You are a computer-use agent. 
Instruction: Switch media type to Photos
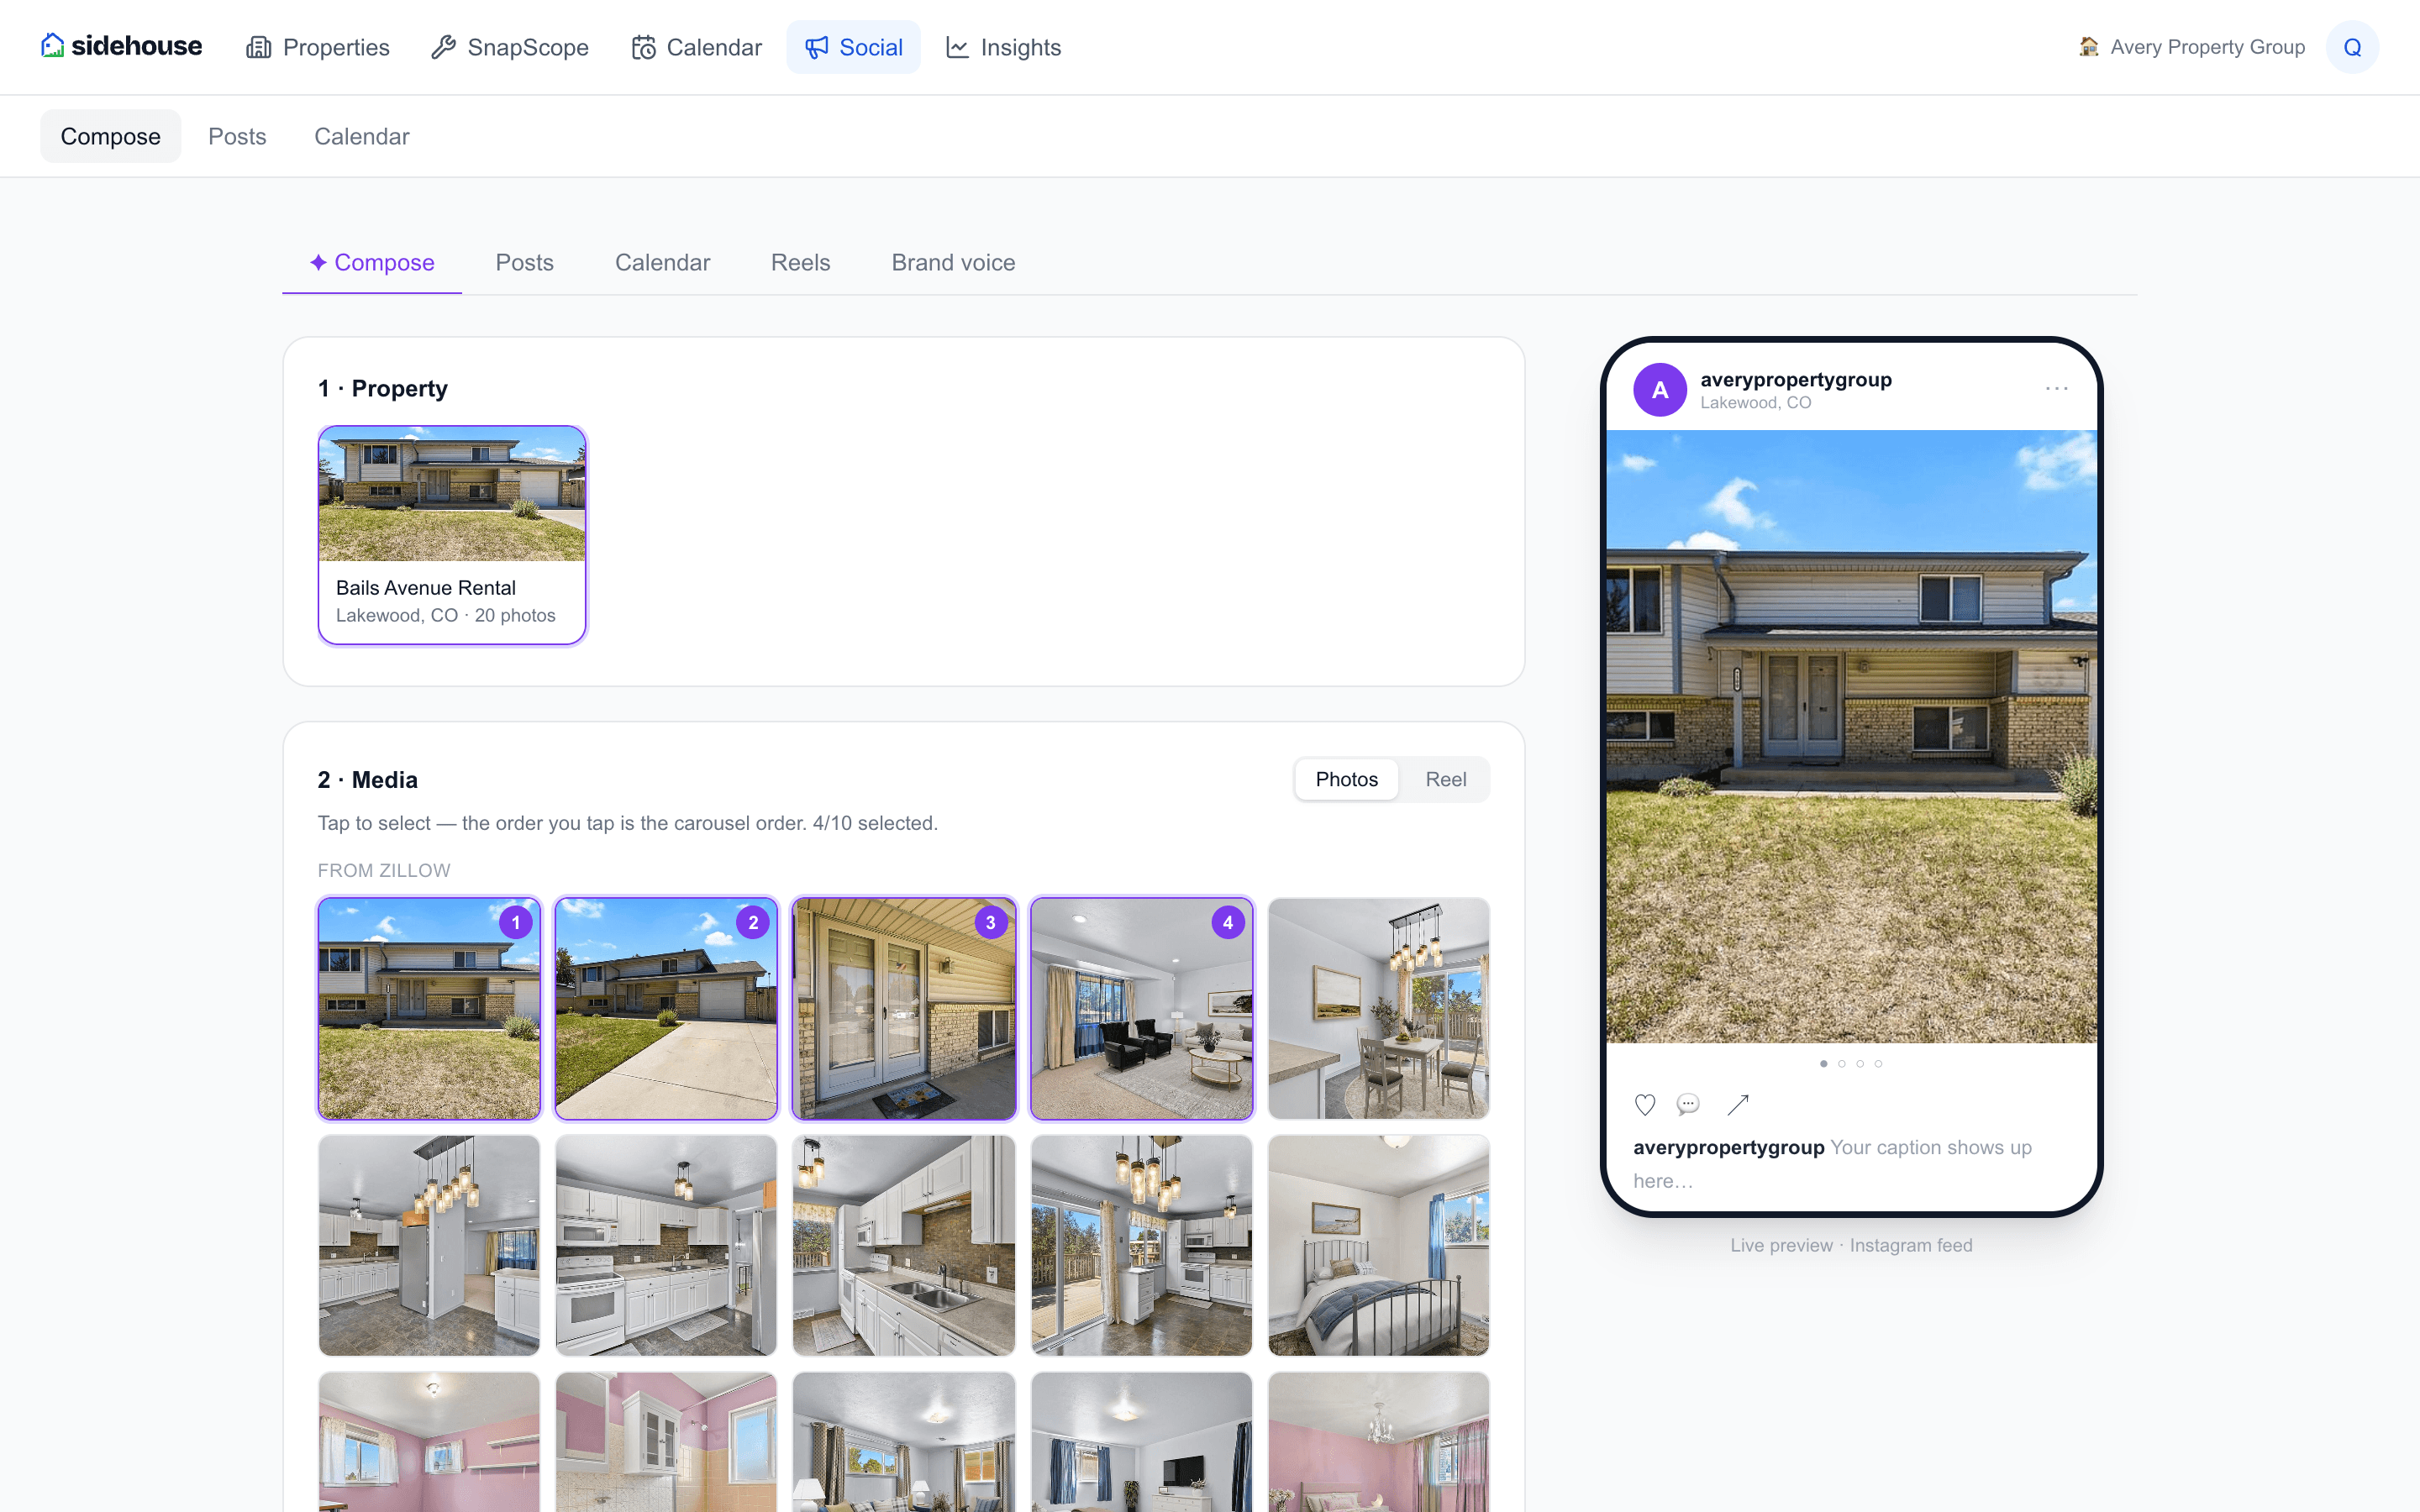pos(1346,779)
